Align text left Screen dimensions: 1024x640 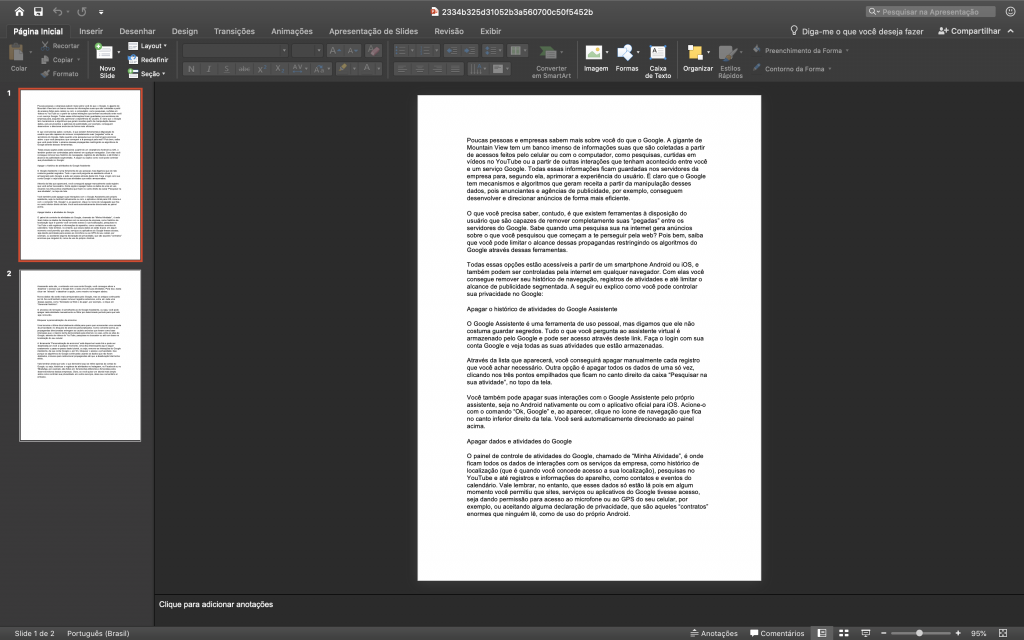pos(402,69)
